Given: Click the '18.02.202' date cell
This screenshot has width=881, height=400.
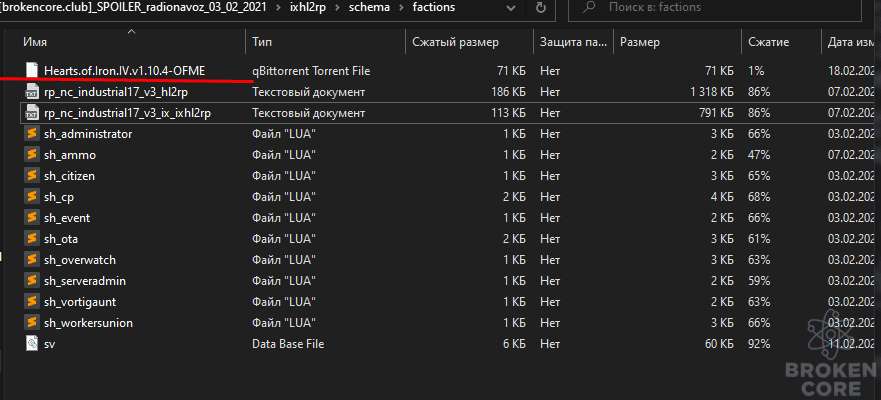Looking at the screenshot, I should 851,71.
